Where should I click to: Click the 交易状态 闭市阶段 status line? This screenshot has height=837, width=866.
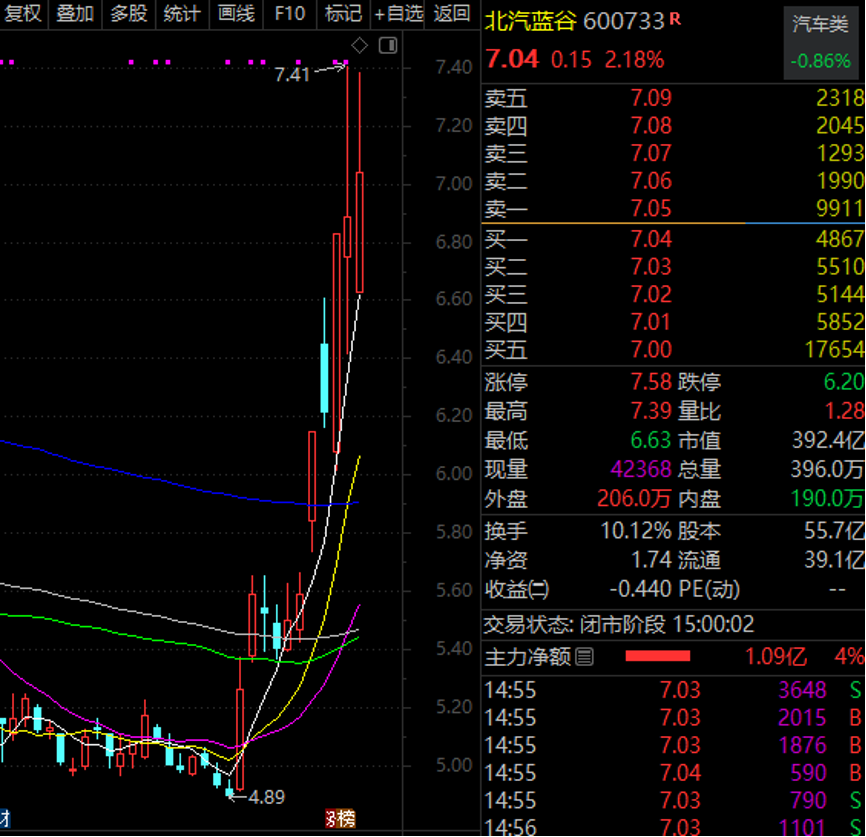pyautogui.click(x=619, y=625)
